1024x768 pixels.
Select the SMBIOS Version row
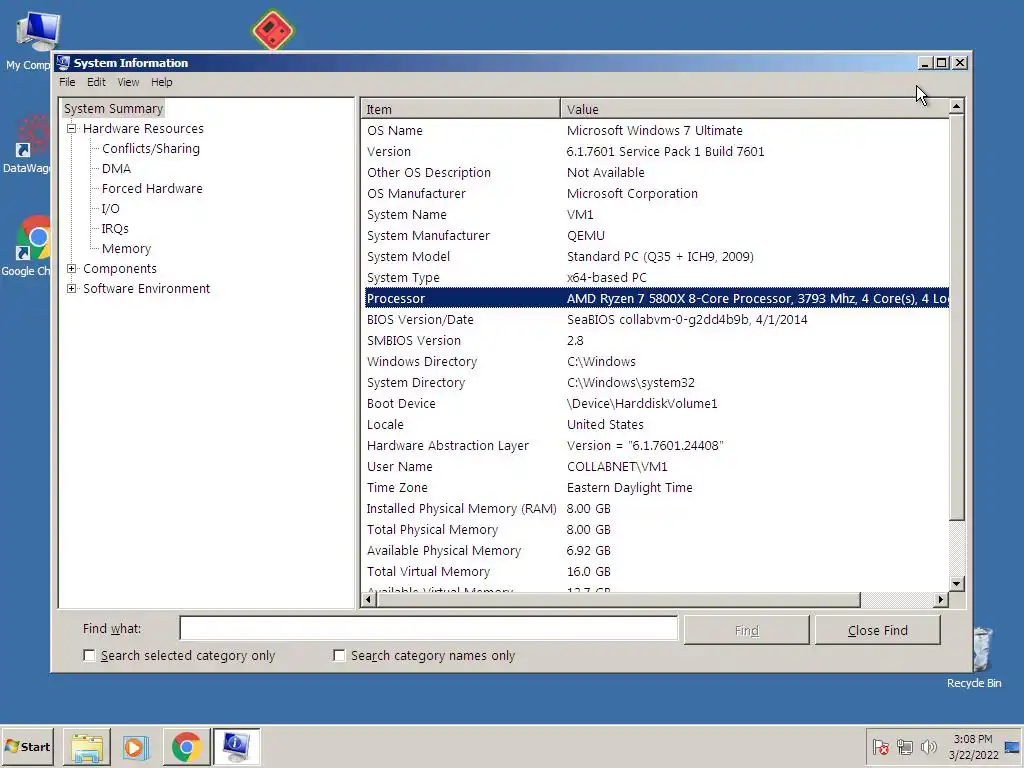[656, 340]
